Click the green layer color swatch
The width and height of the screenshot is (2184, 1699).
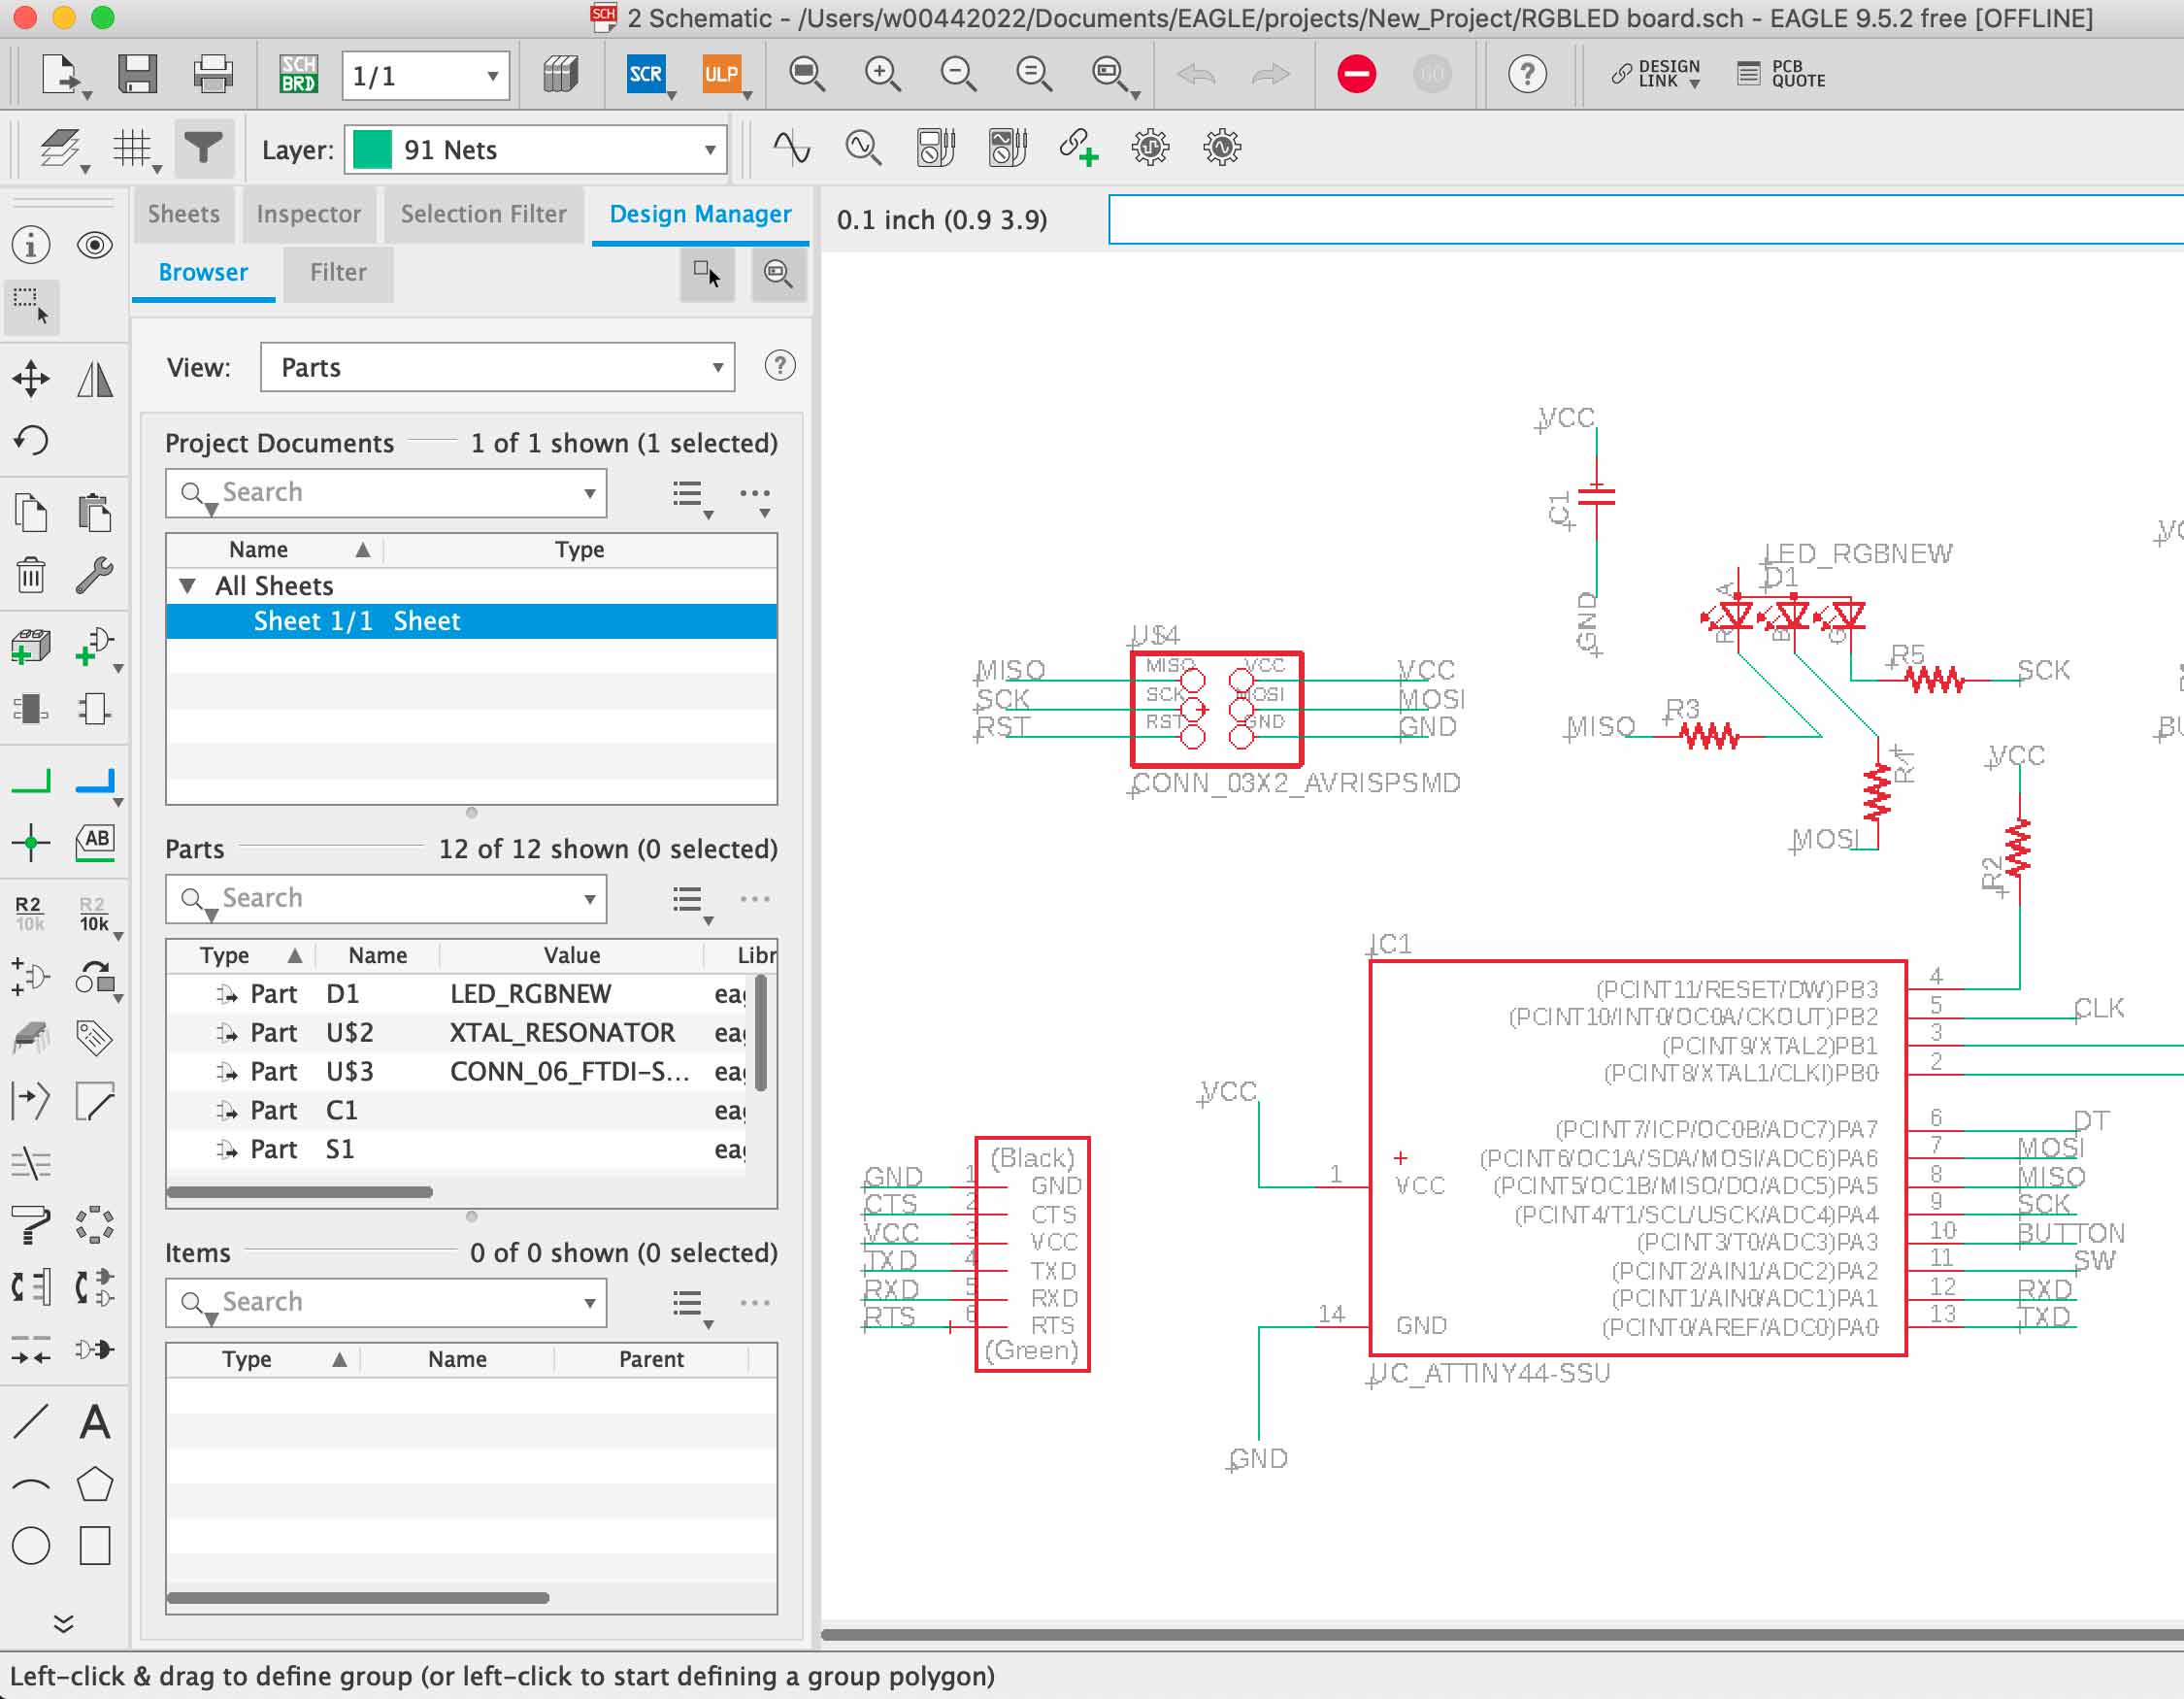(373, 150)
